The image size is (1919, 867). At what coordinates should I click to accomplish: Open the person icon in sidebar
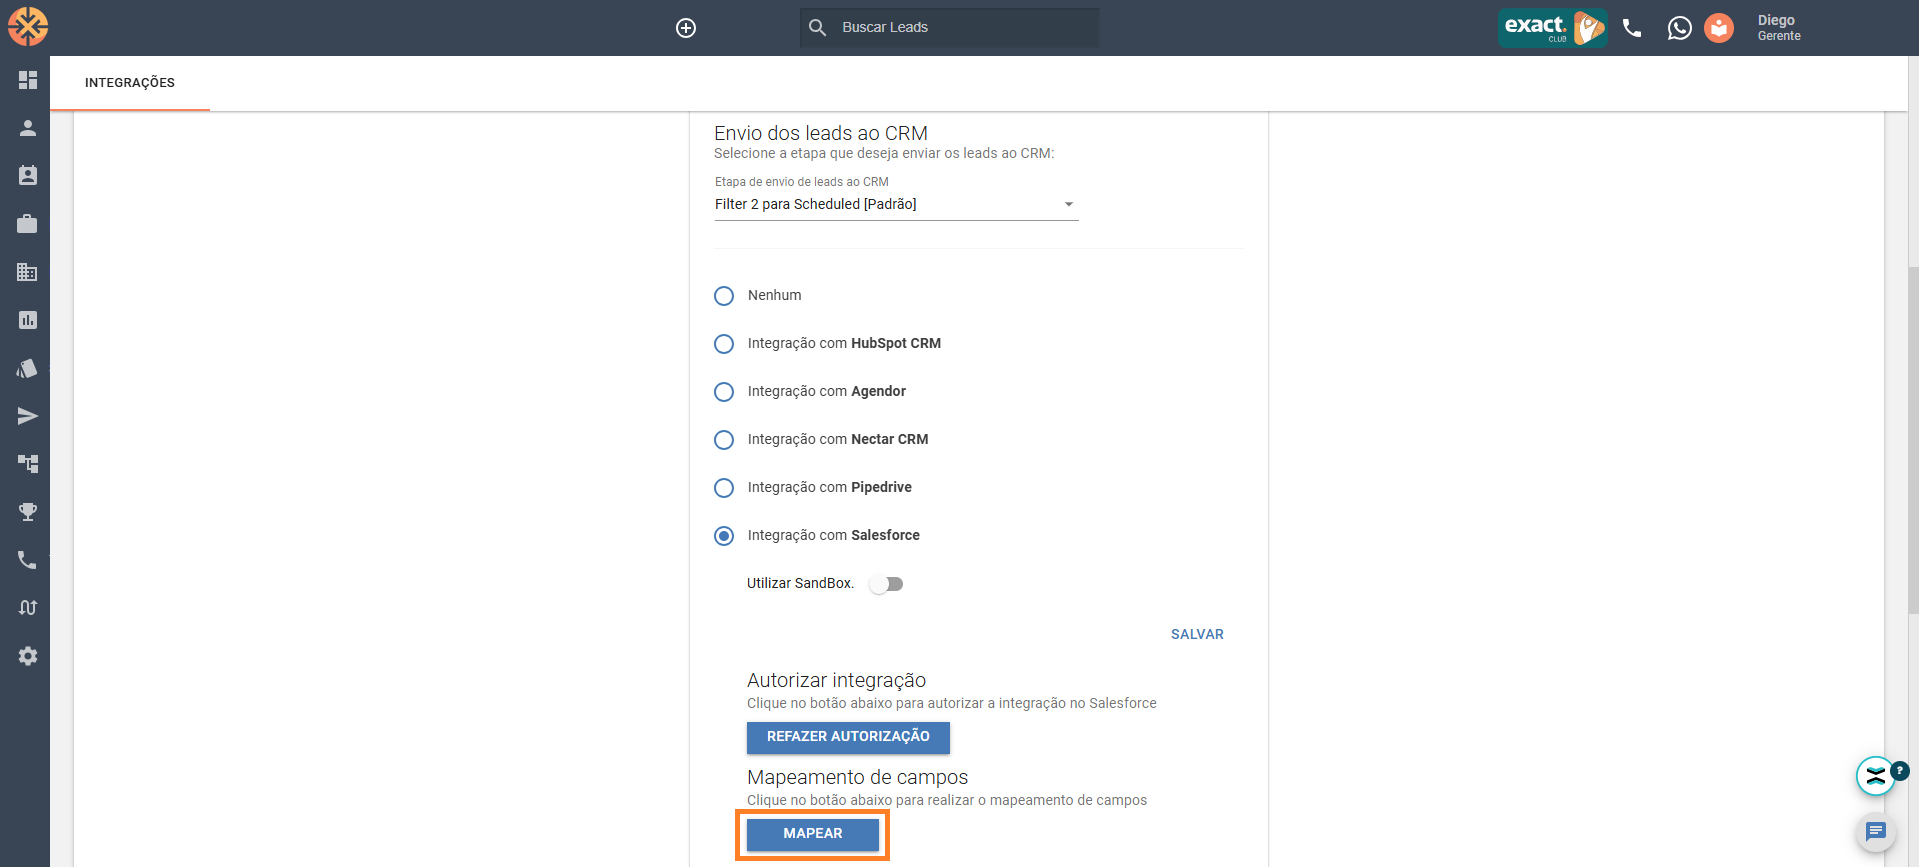(x=28, y=128)
